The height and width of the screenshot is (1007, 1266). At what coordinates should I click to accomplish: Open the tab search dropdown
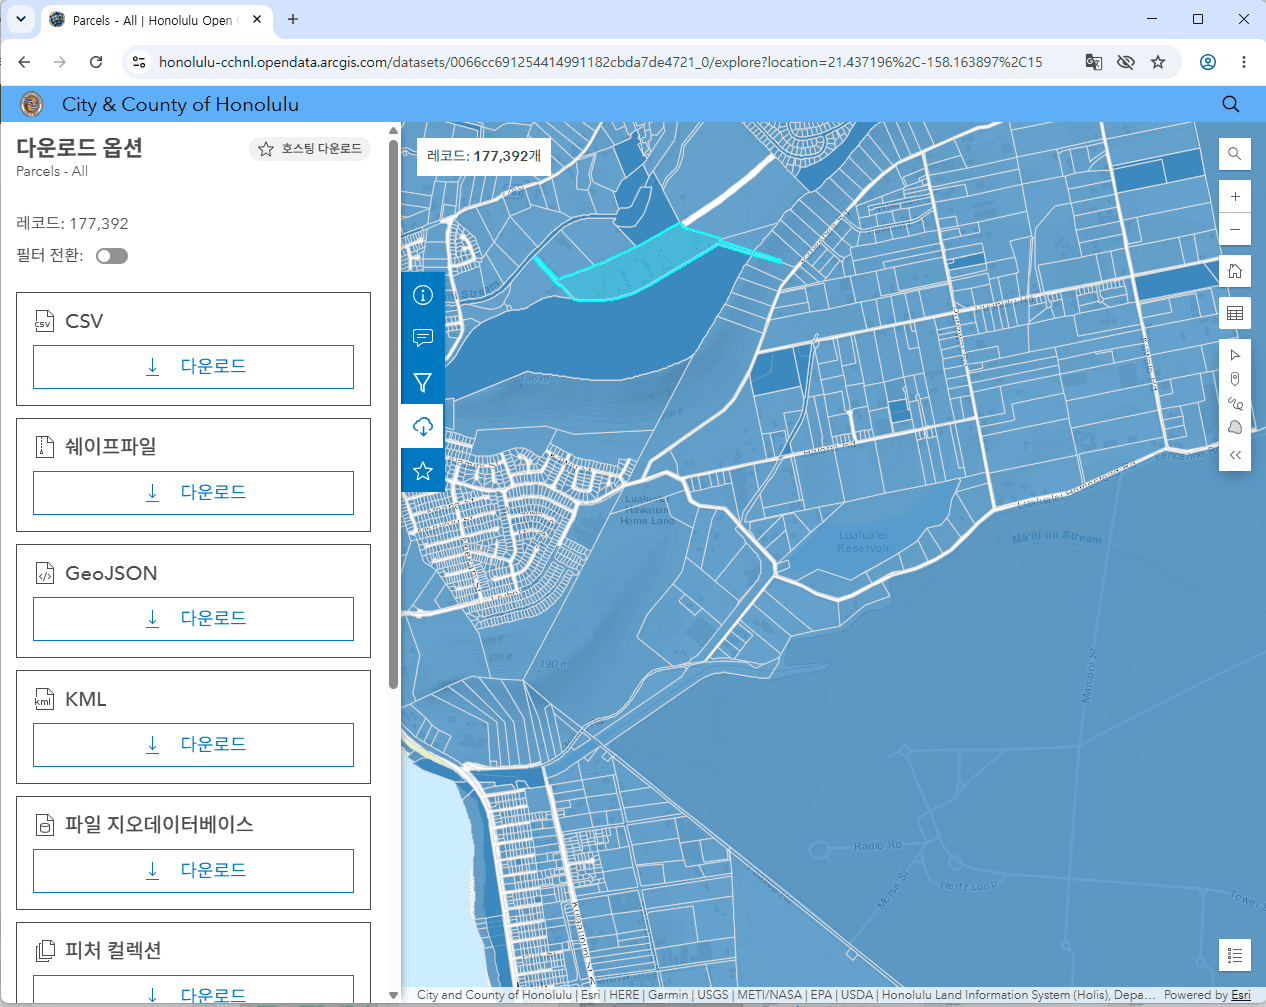[21, 19]
